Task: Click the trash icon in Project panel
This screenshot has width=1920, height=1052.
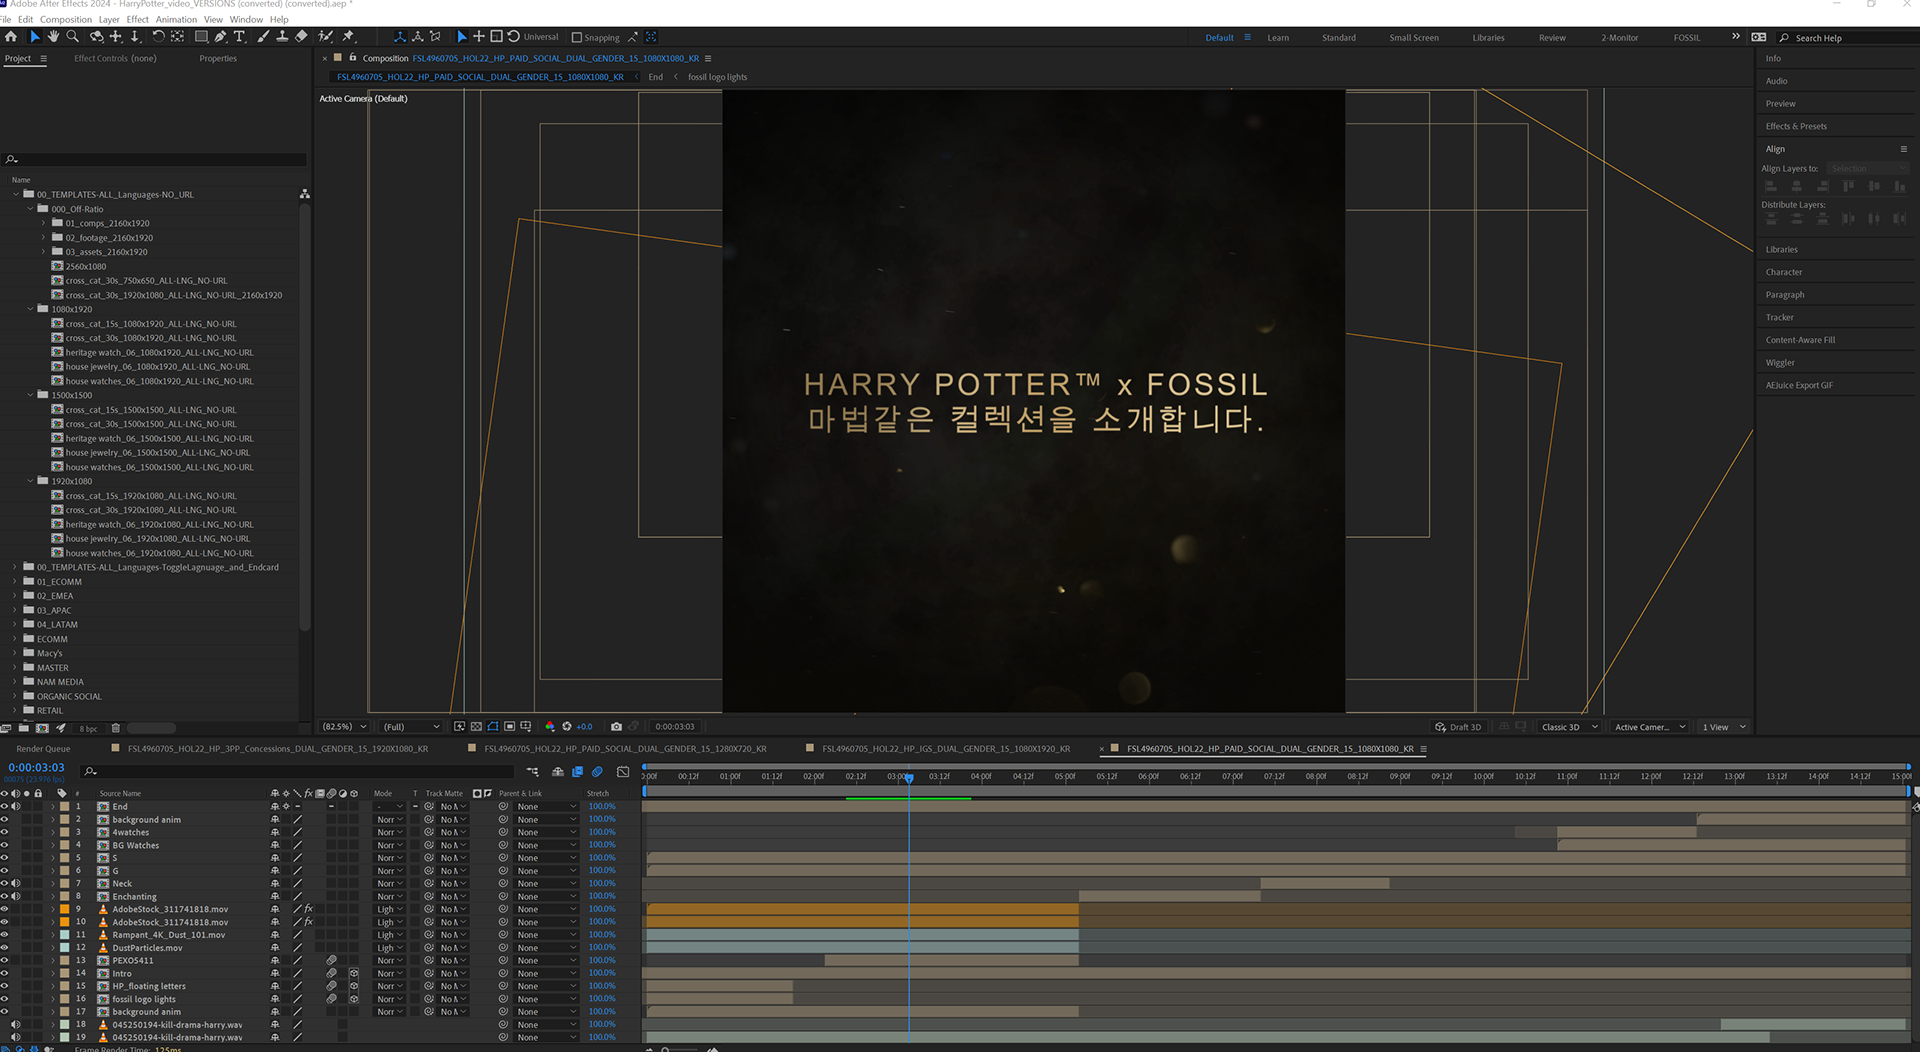Action: [x=115, y=728]
